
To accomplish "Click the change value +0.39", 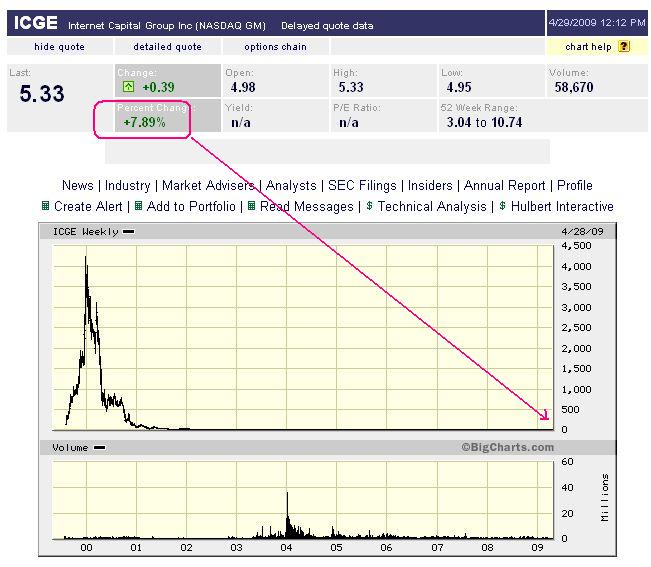I will (x=158, y=87).
